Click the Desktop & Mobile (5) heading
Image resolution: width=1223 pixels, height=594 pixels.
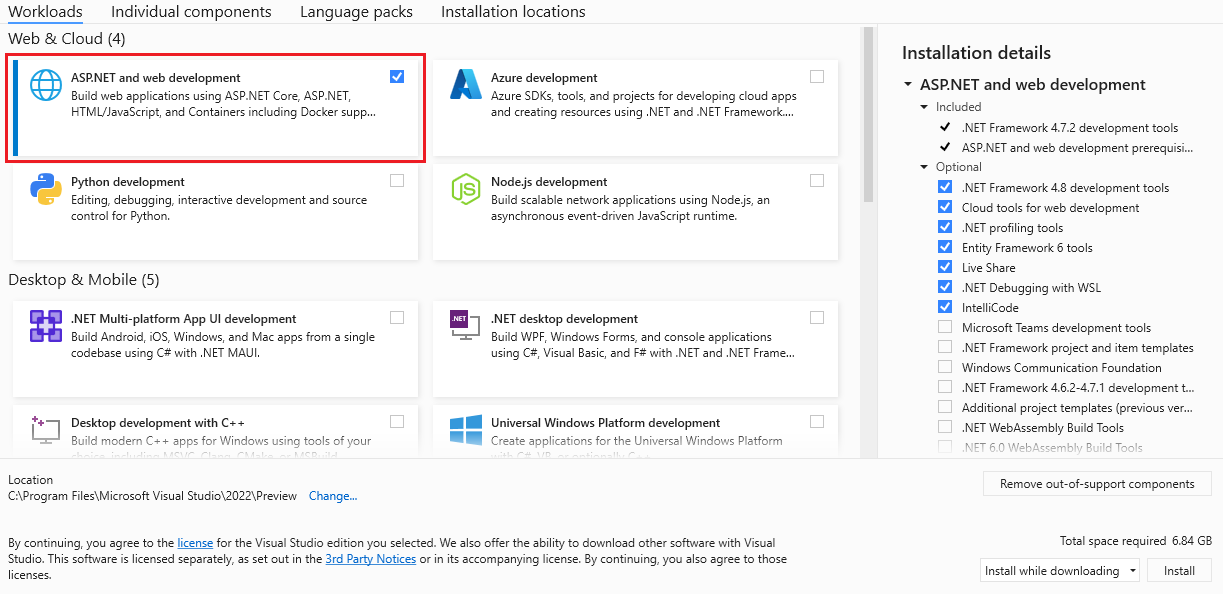(x=83, y=279)
